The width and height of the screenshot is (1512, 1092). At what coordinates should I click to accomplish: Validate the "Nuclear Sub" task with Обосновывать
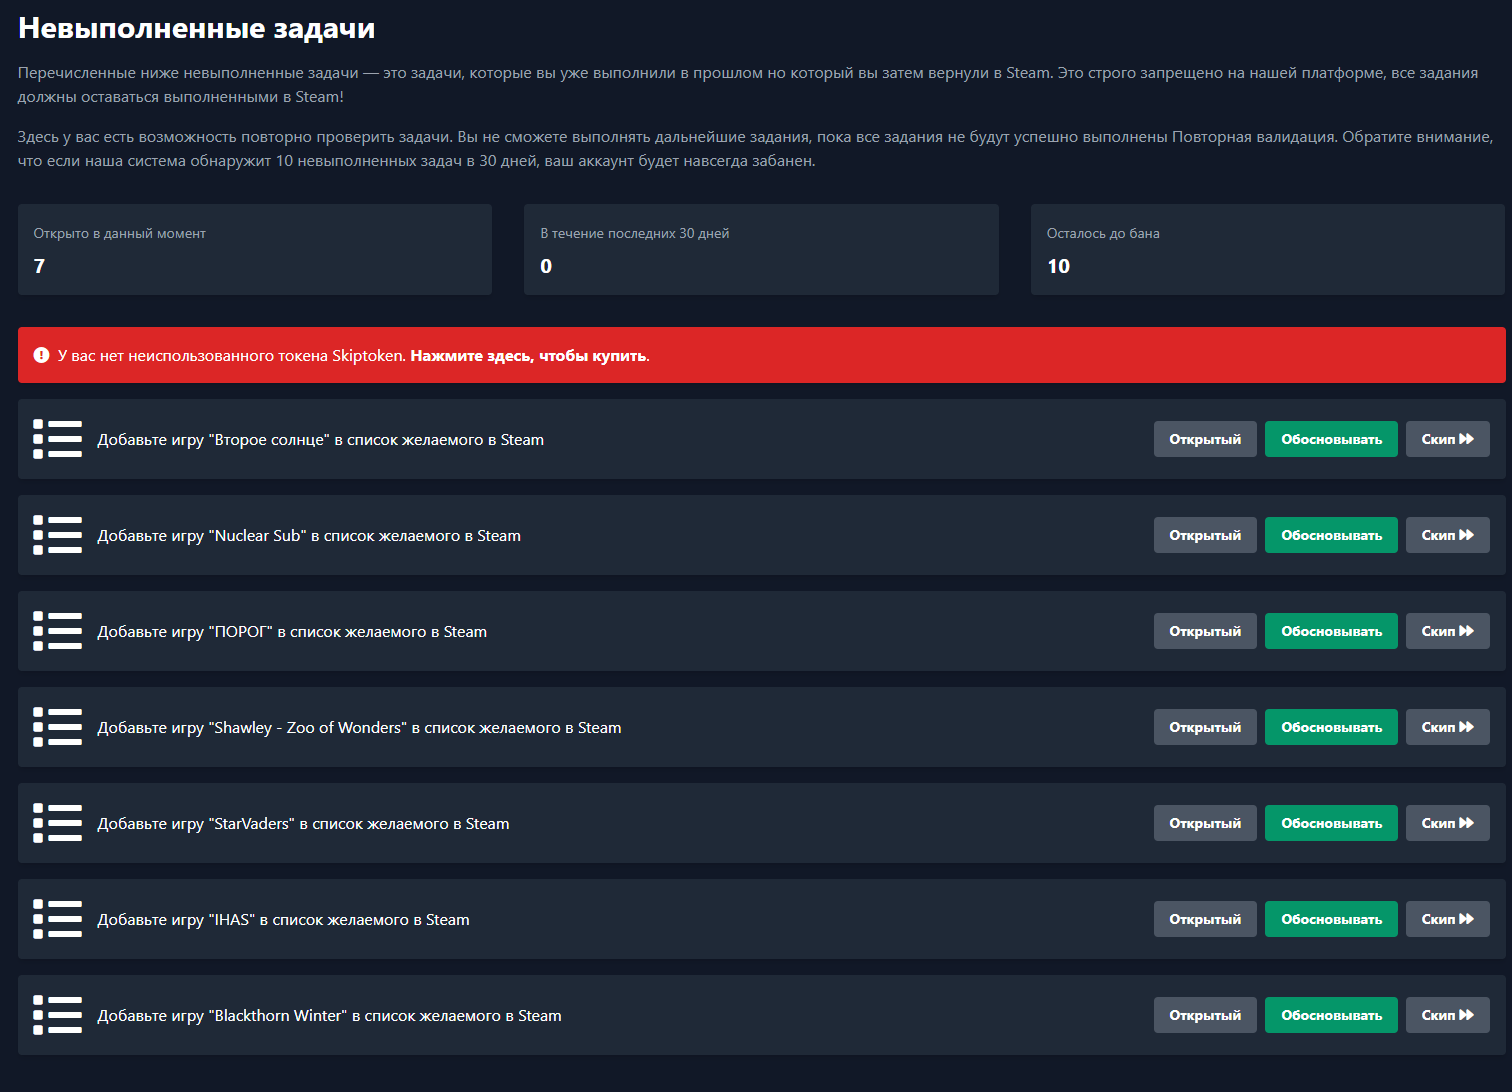pos(1331,535)
